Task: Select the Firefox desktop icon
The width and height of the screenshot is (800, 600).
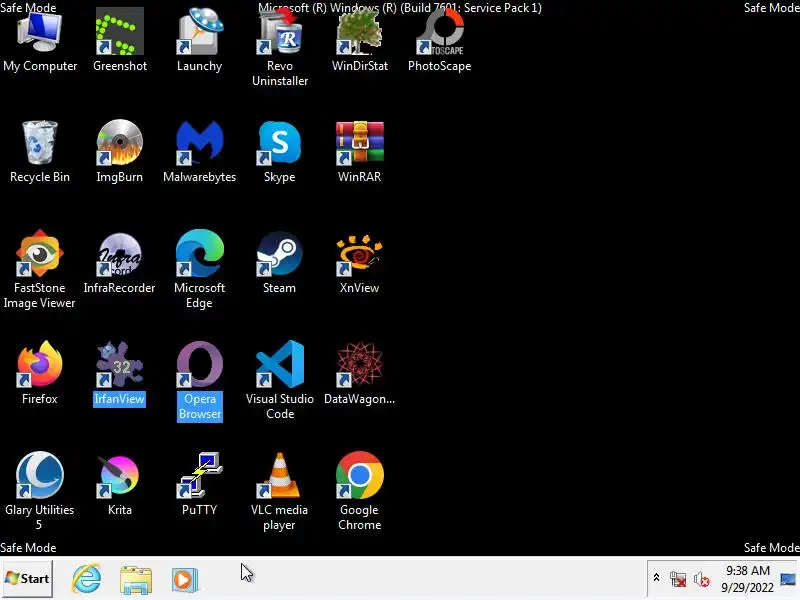Action: (x=40, y=364)
